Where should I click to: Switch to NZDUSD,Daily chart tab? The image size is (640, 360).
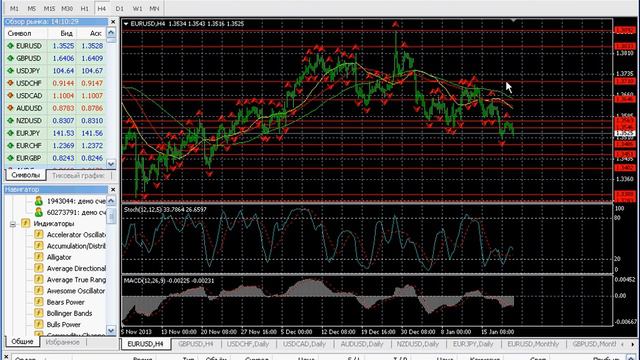[x=418, y=344]
